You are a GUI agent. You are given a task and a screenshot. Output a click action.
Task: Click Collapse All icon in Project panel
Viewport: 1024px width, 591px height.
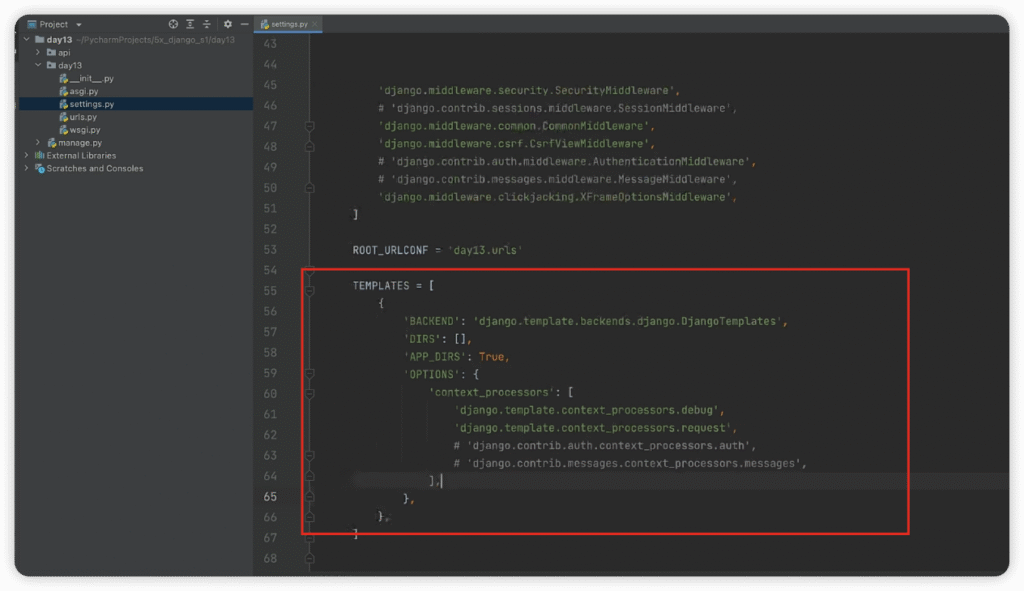click(207, 24)
